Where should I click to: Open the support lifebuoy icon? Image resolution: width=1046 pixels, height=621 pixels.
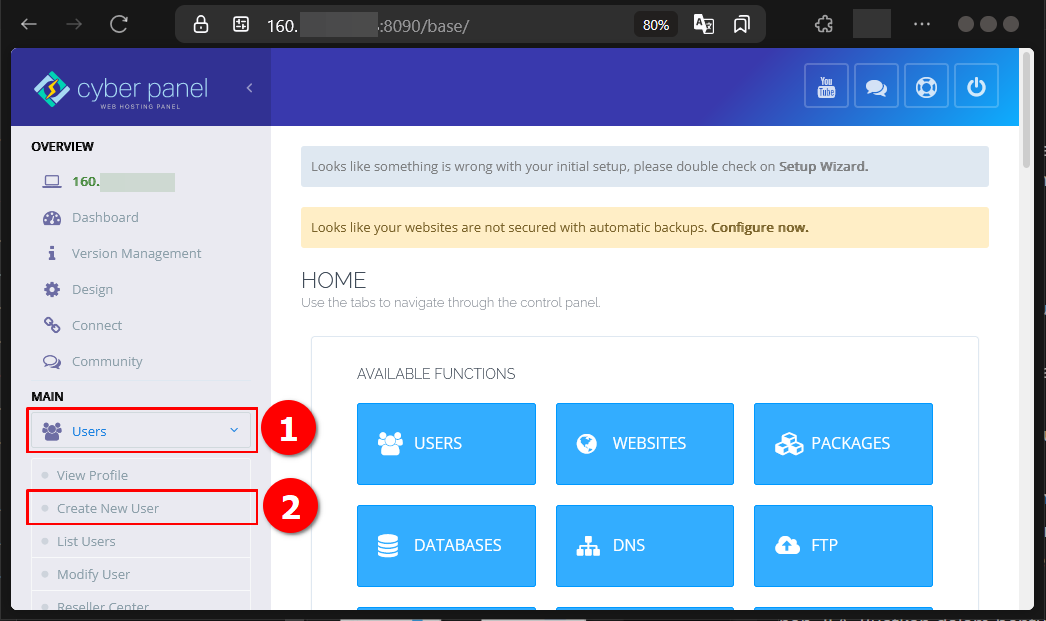[926, 85]
